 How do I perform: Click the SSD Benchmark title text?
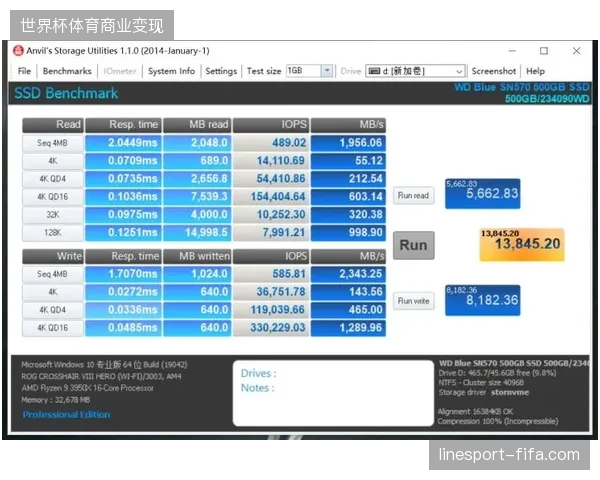pyautogui.click(x=66, y=93)
